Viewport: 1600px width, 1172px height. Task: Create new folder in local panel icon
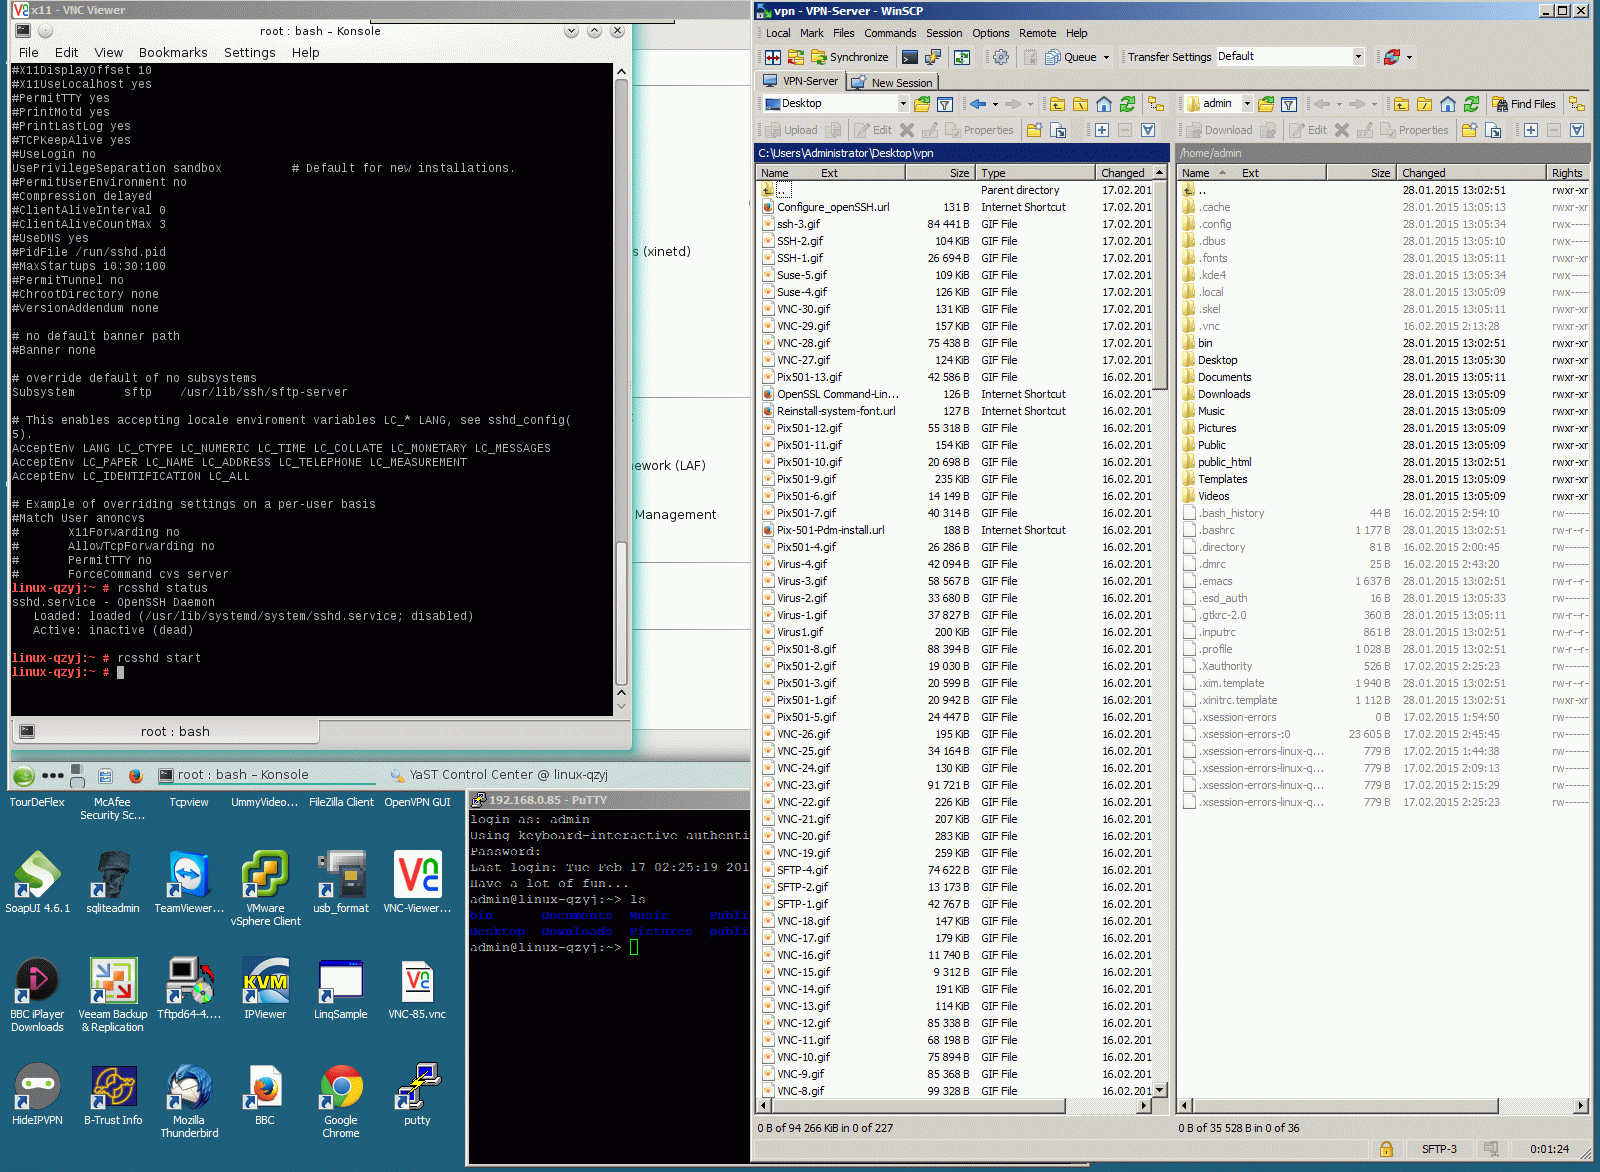1035,130
